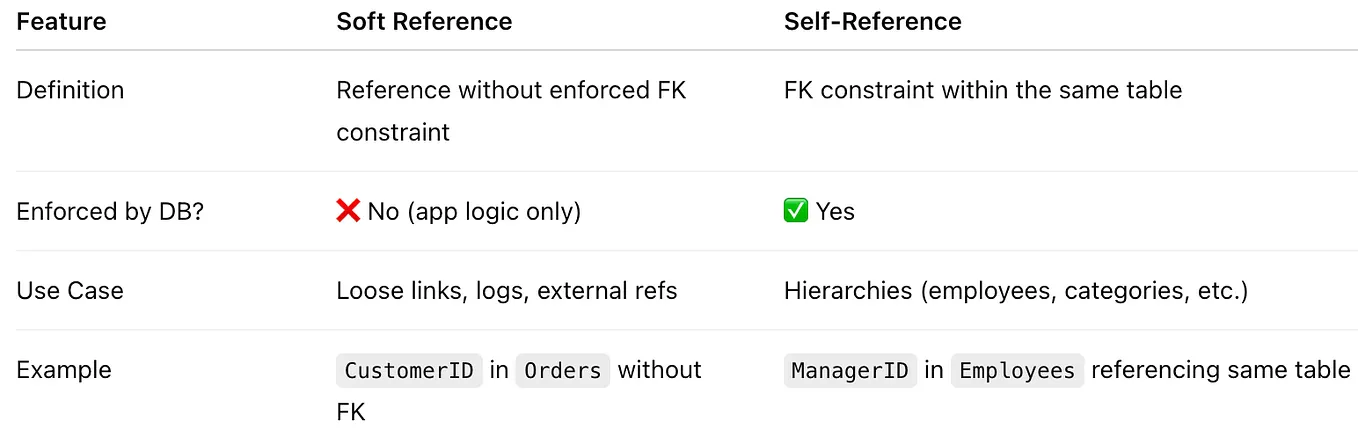
Task: Click the "referencing same table" text
Action: pyautogui.click(x=1220, y=370)
